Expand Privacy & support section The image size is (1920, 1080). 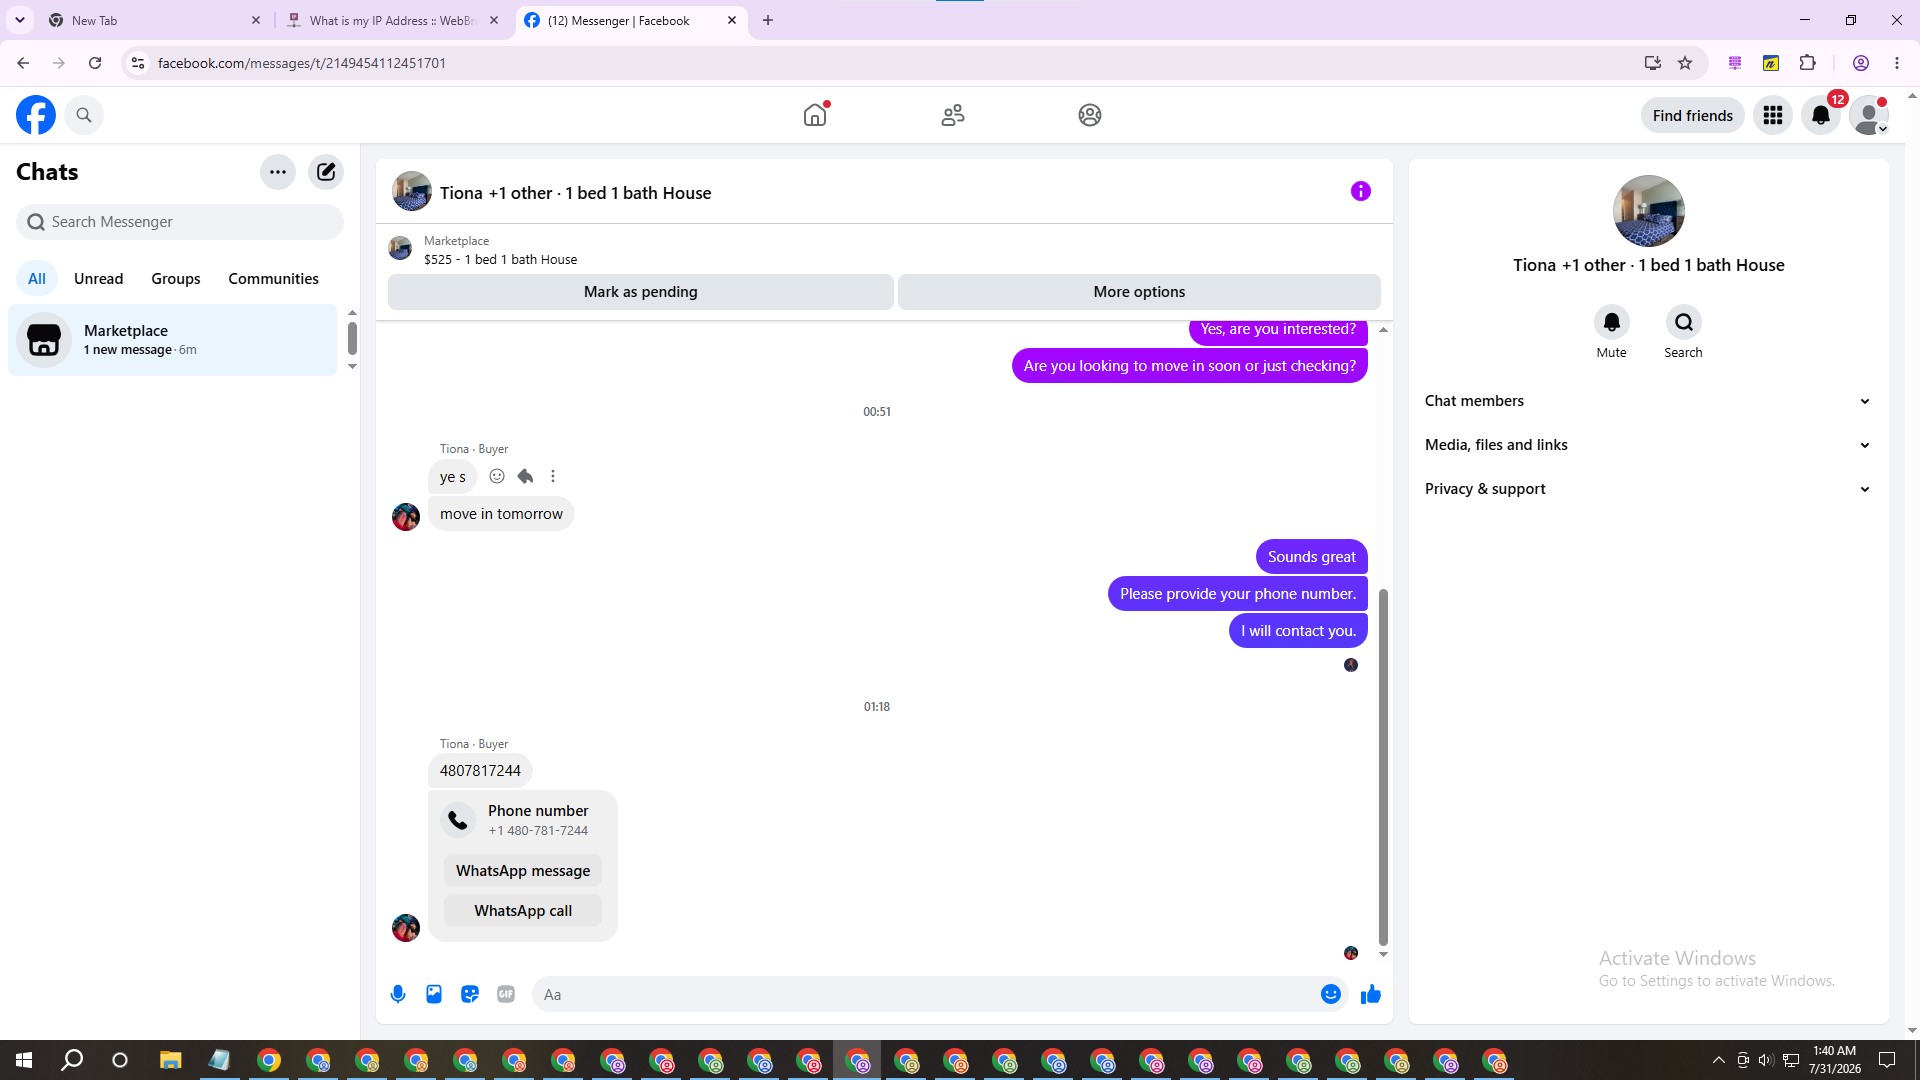[x=1648, y=489]
